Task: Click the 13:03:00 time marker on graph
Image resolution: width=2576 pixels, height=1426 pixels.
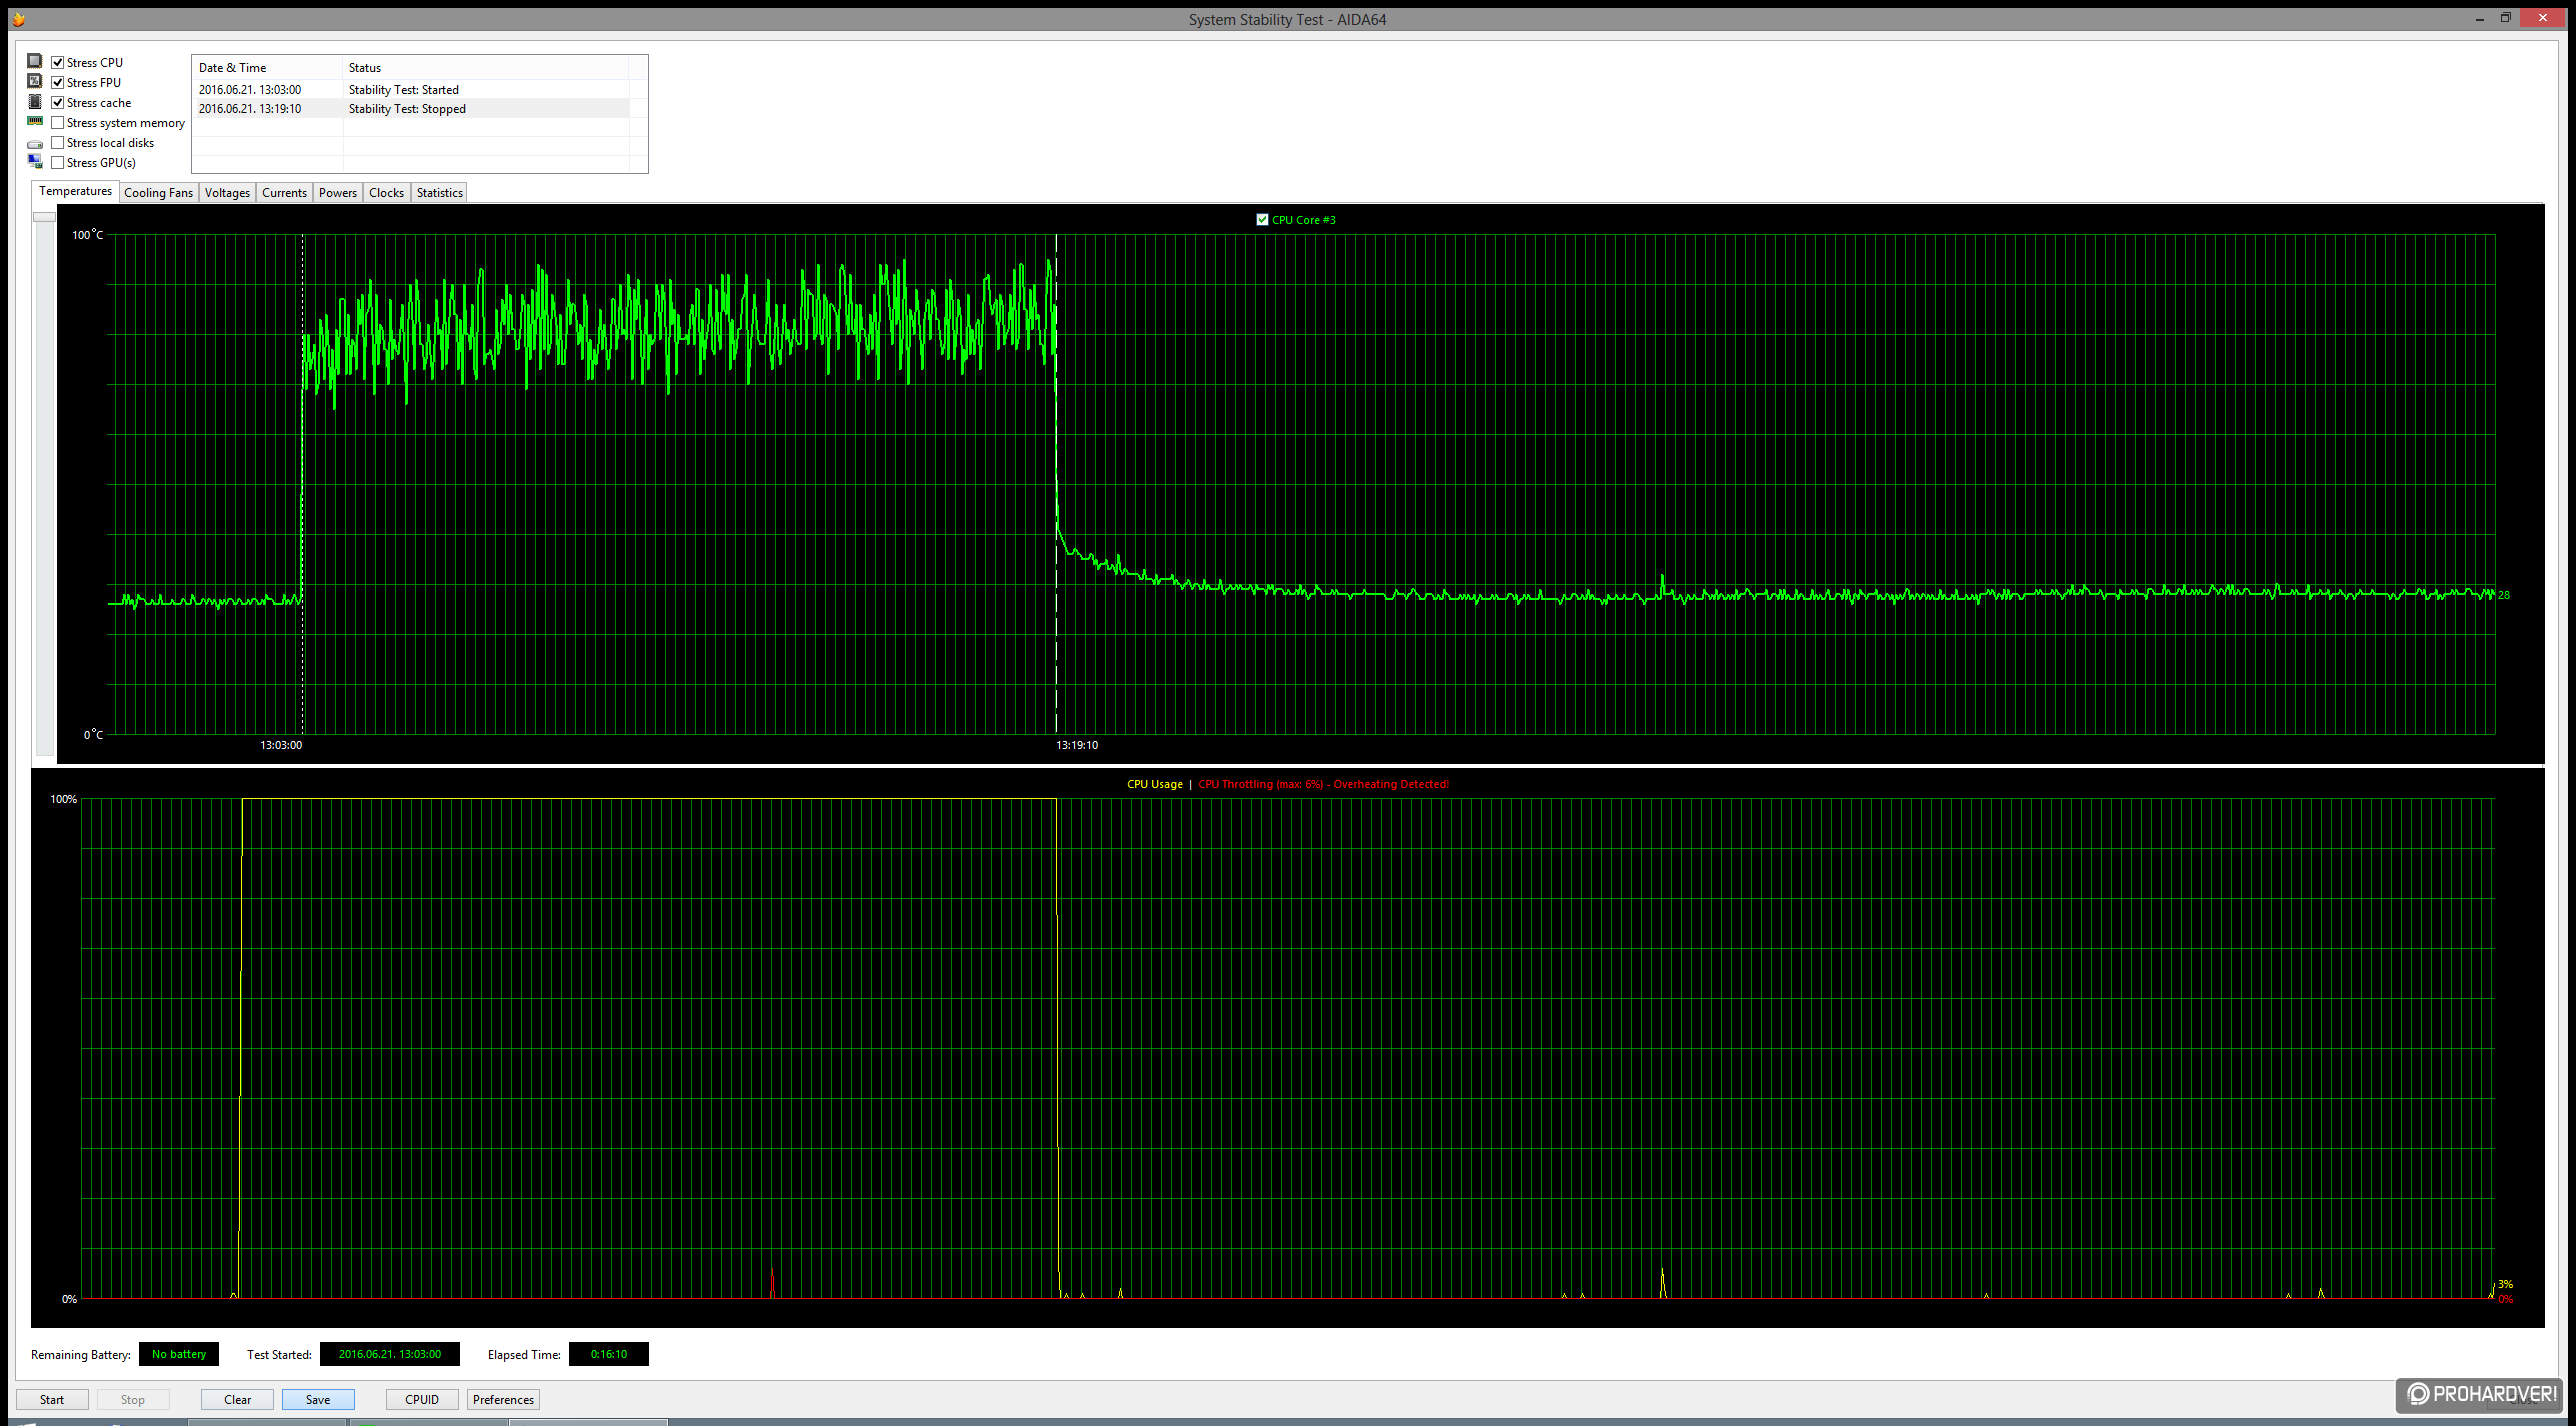Action: (281, 745)
